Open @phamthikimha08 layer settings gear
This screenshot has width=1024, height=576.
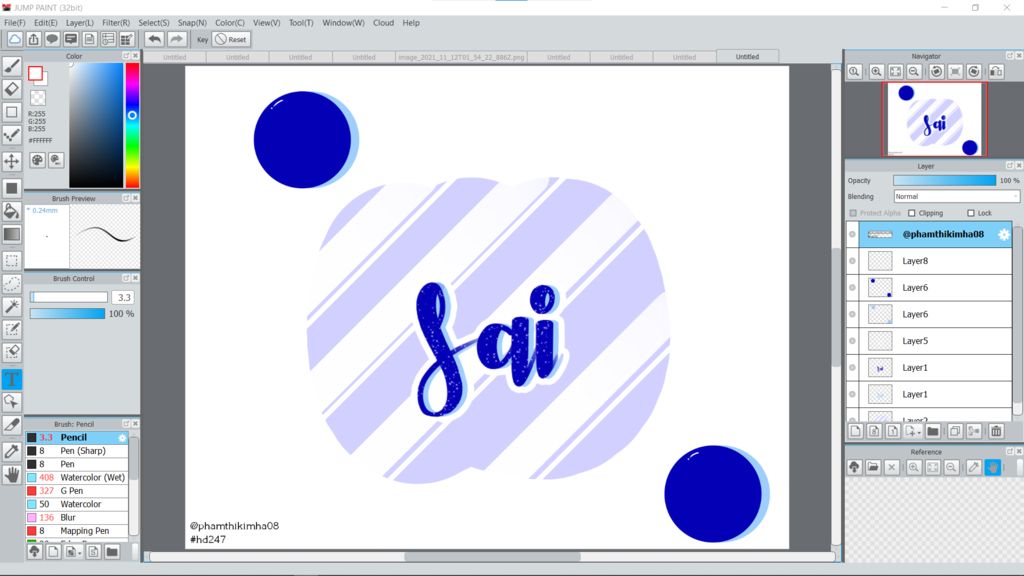1004,234
